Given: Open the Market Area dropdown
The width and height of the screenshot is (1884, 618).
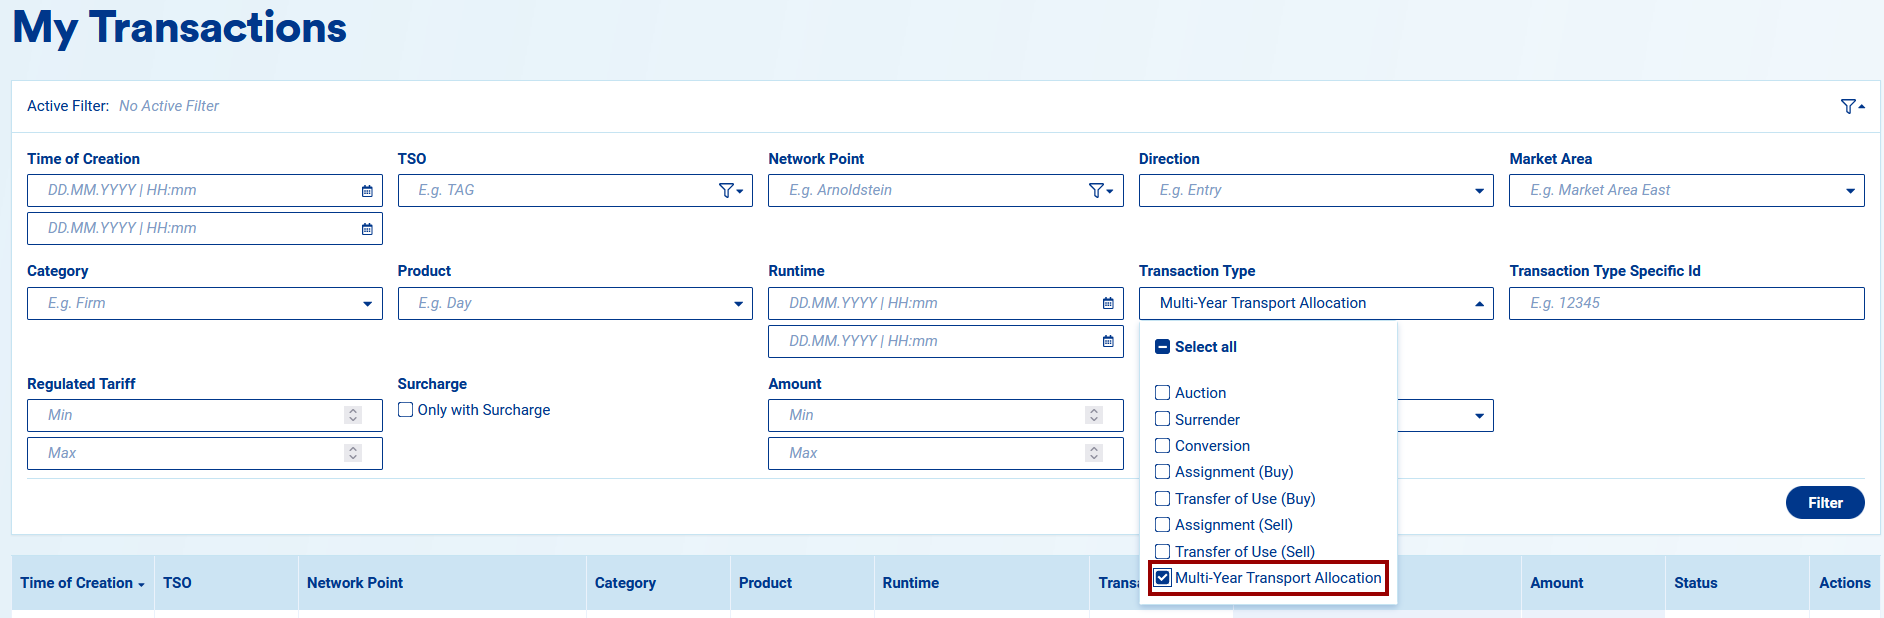Looking at the screenshot, I should click(x=1849, y=191).
